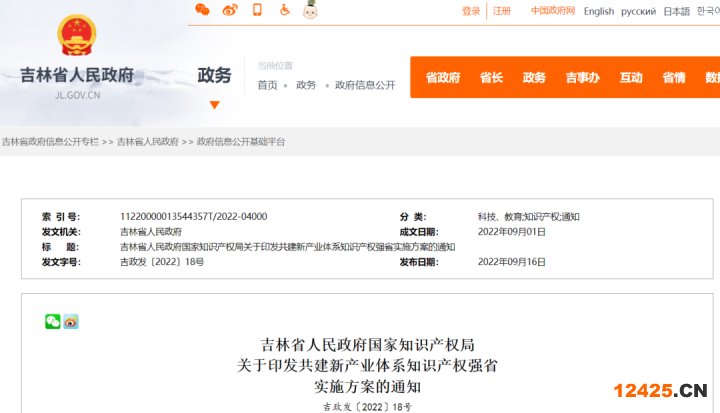The width and height of the screenshot is (720, 413).
Task: Open the orange Weibo icon in top bar
Action: point(230,10)
